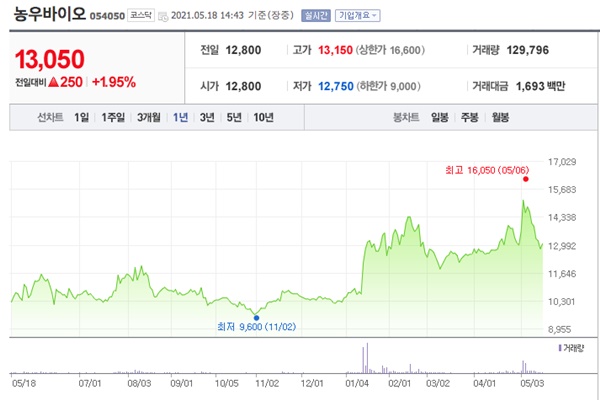
Task: Click 시가 value 12,800
Action: [x=243, y=86]
